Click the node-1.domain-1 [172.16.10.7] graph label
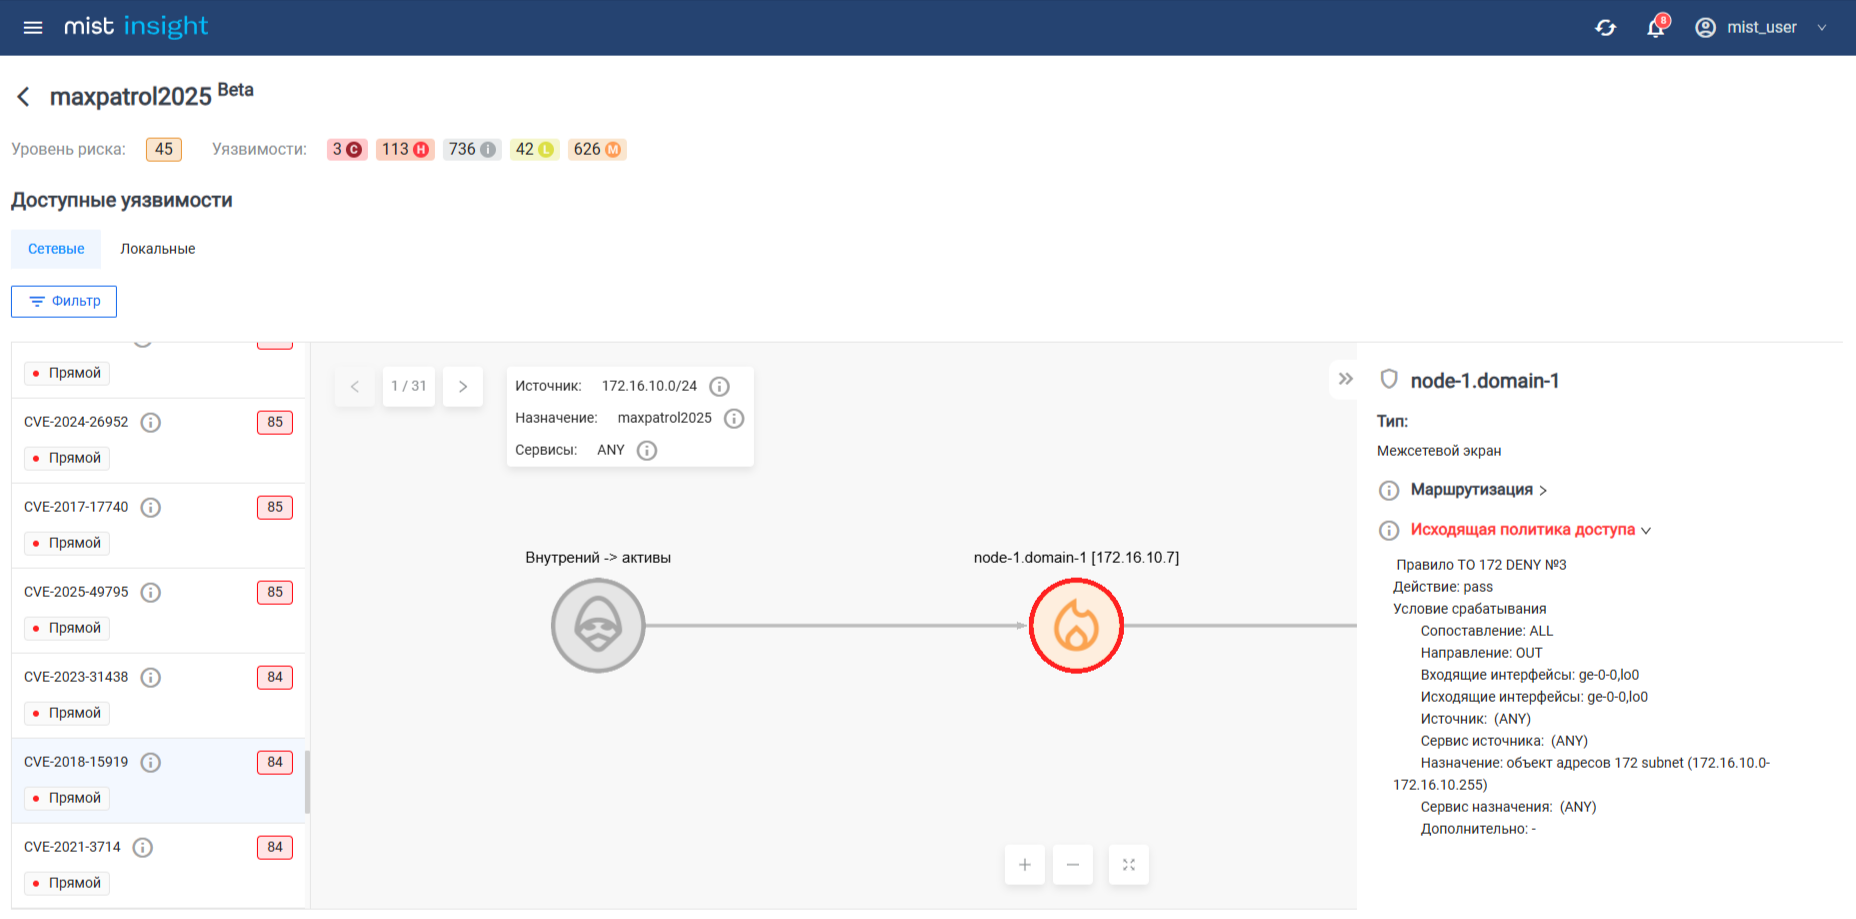Image resolution: width=1856 pixels, height=919 pixels. click(1076, 558)
